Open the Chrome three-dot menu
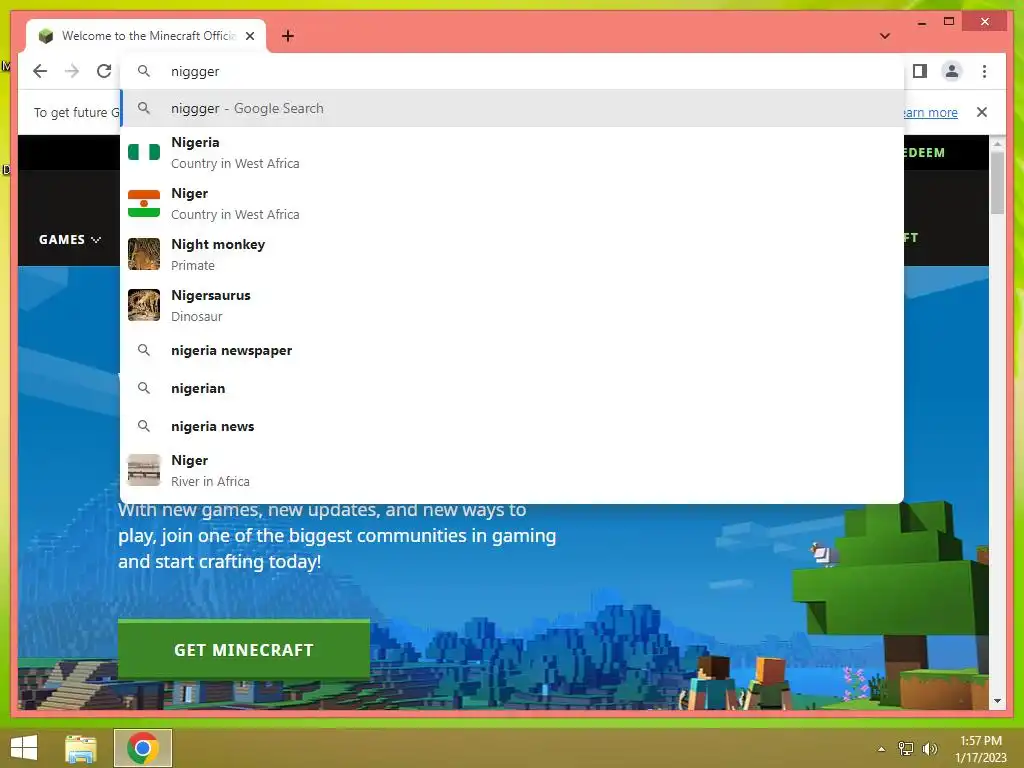 [984, 71]
